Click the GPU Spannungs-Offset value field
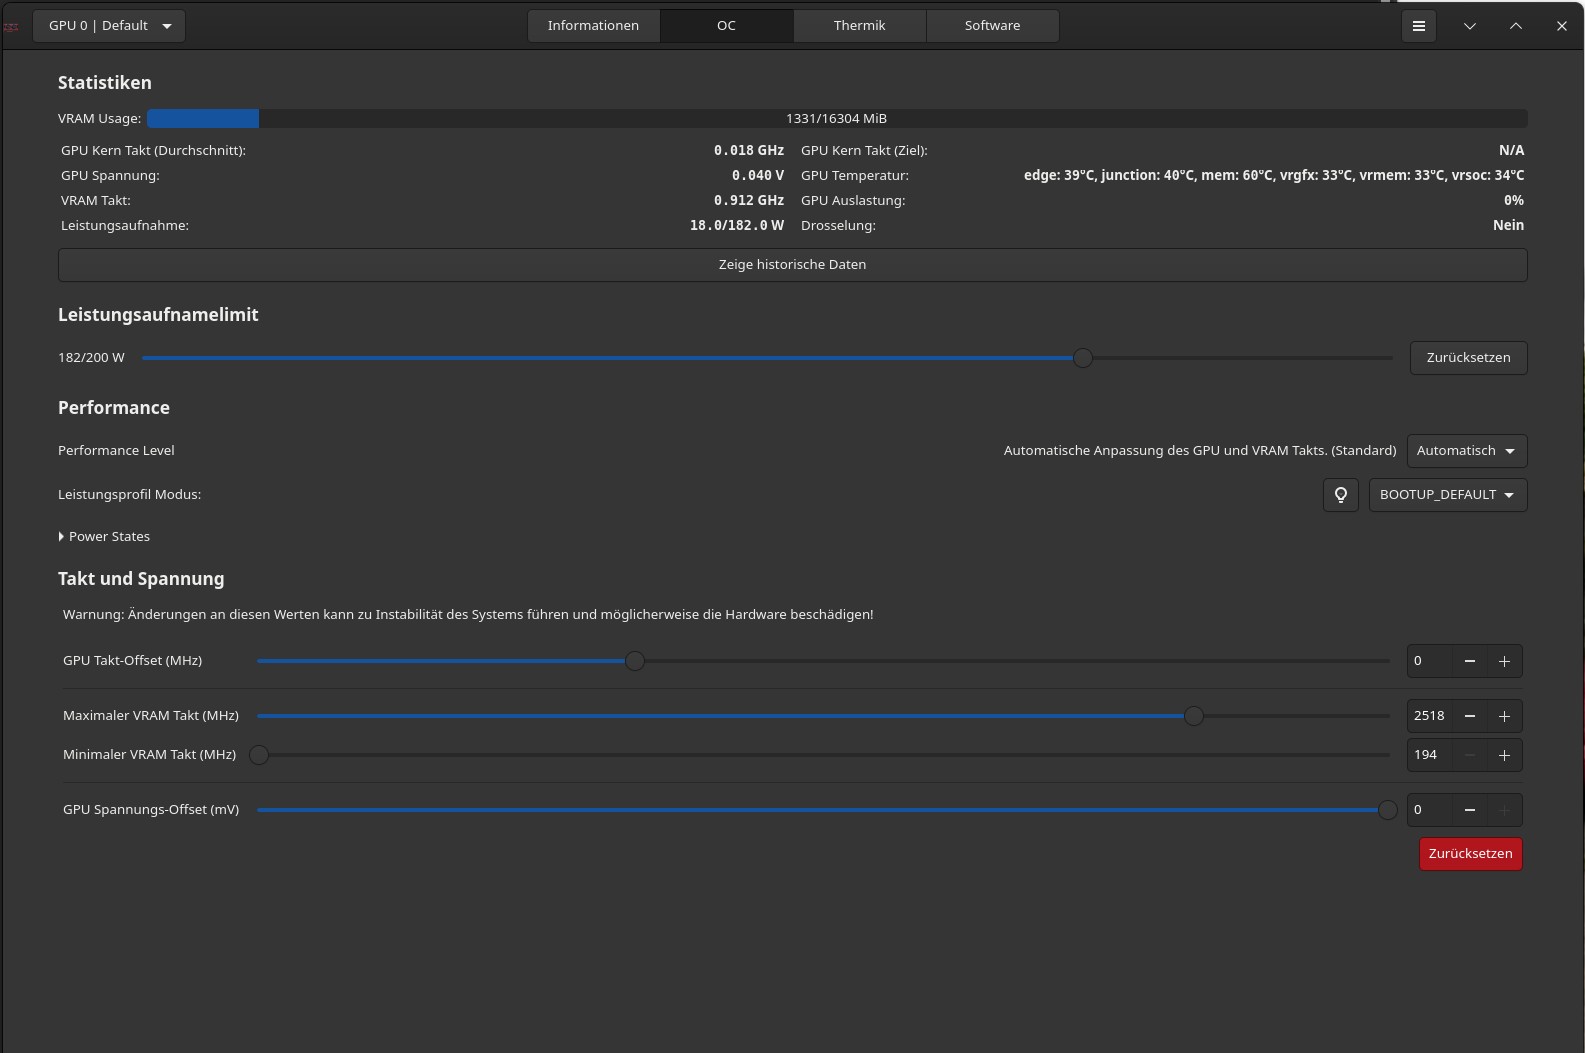Image resolution: width=1585 pixels, height=1053 pixels. point(1429,810)
